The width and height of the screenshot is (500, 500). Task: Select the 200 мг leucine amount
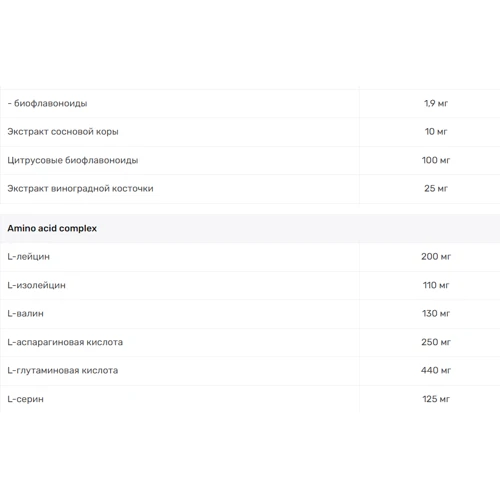(436, 257)
